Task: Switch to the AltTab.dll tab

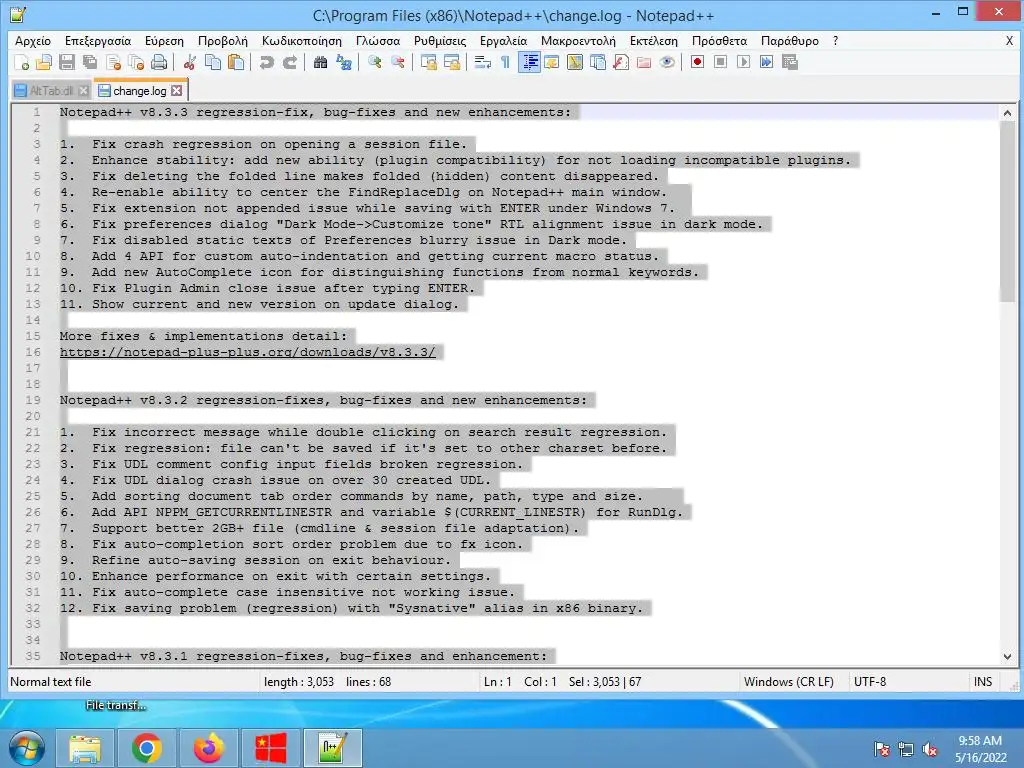Action: click(52, 91)
